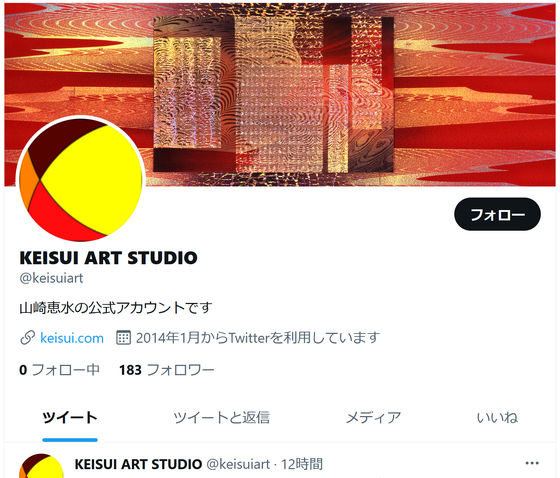Viewport: 560px width, 478px height.
Task: Click the link chain icon beside keisui.com
Action: [28, 338]
